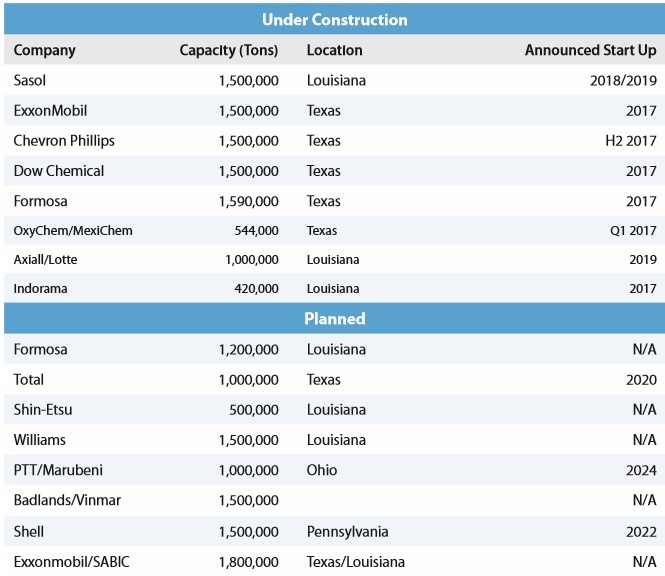Click the 'Announced Start Up' column header
This screenshot has width=665, height=576.
591,50
